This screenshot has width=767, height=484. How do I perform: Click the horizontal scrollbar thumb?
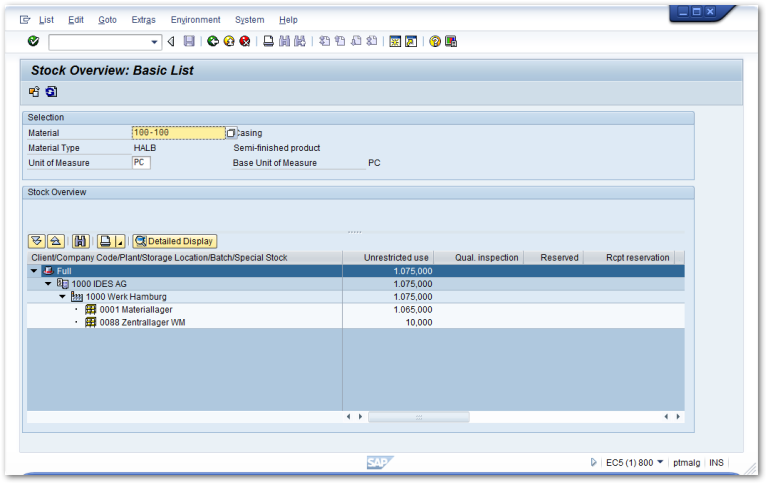419,417
